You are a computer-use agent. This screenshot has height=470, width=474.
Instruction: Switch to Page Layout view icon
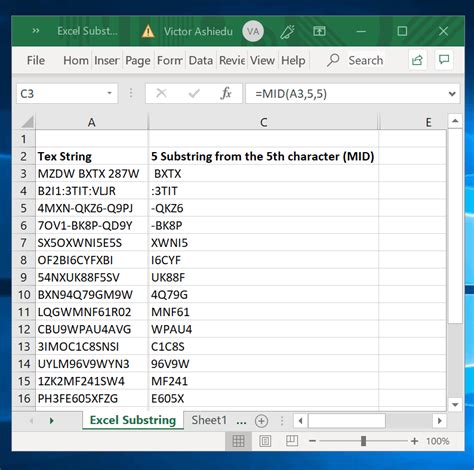tap(265, 441)
